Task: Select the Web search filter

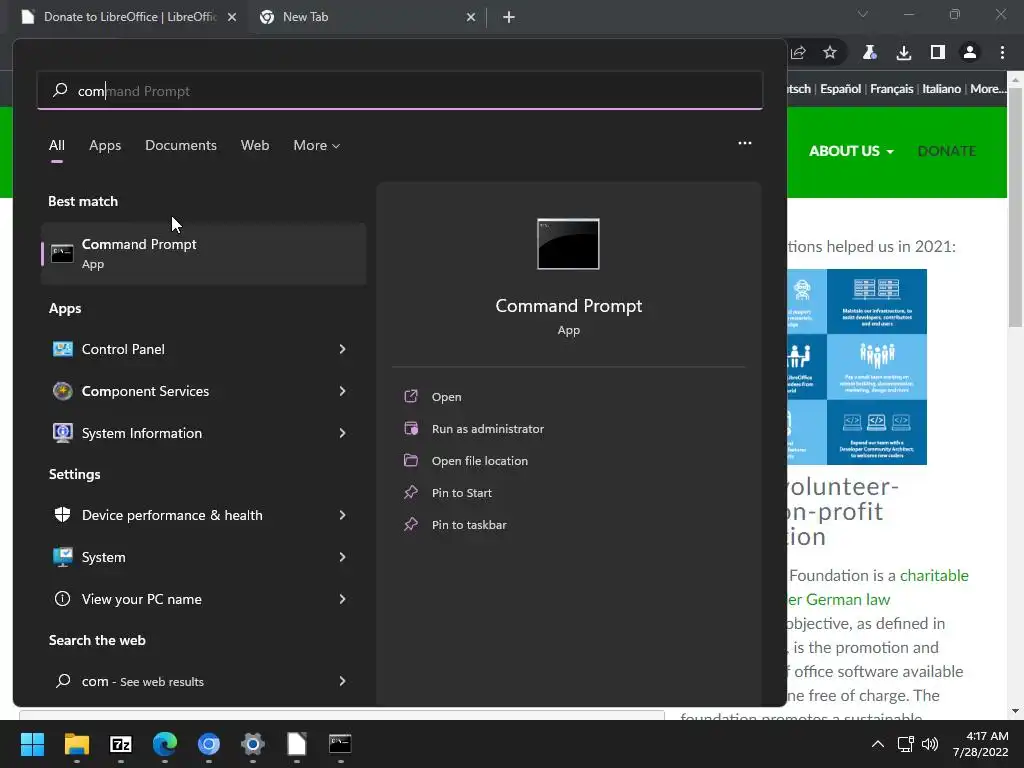Action: (255, 146)
